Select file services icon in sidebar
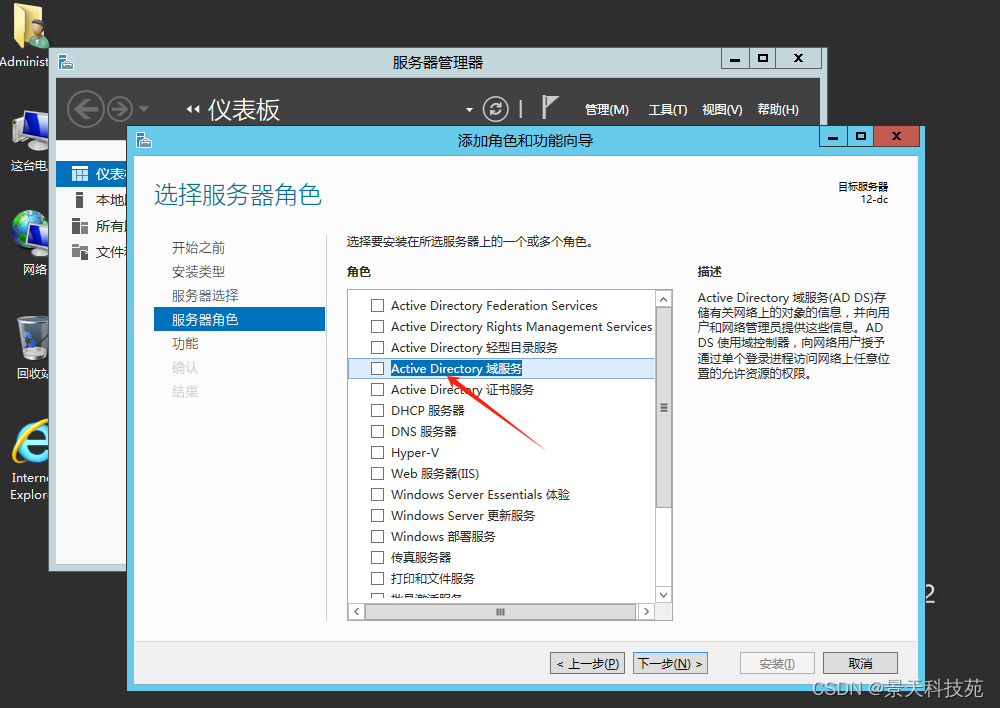The height and width of the screenshot is (708, 1000). [80, 251]
